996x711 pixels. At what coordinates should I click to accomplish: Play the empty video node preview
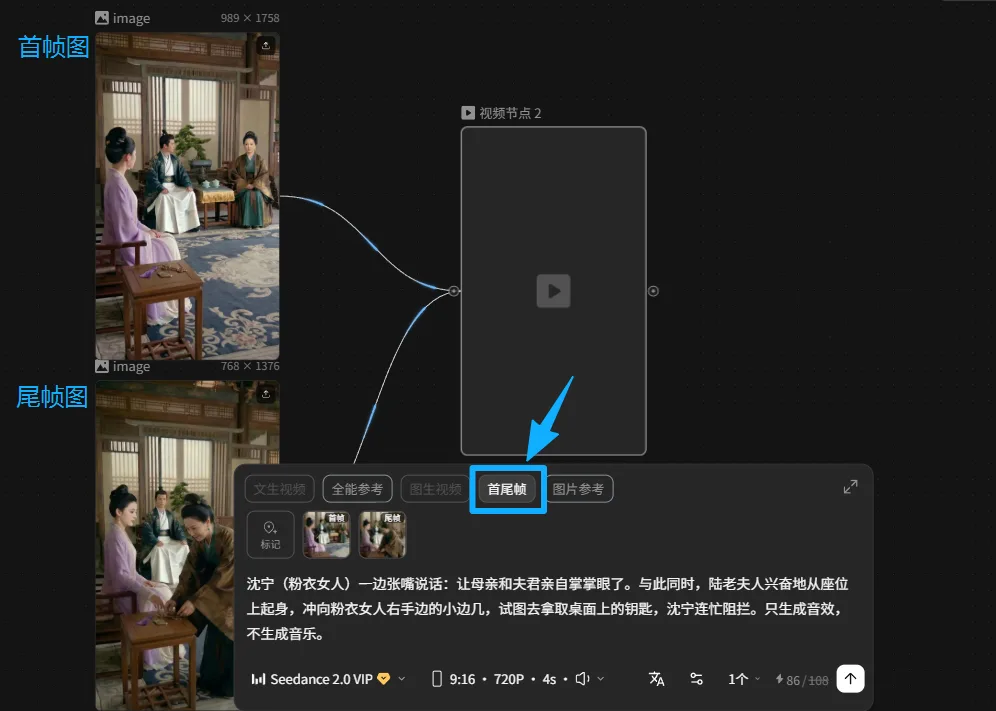click(553, 291)
